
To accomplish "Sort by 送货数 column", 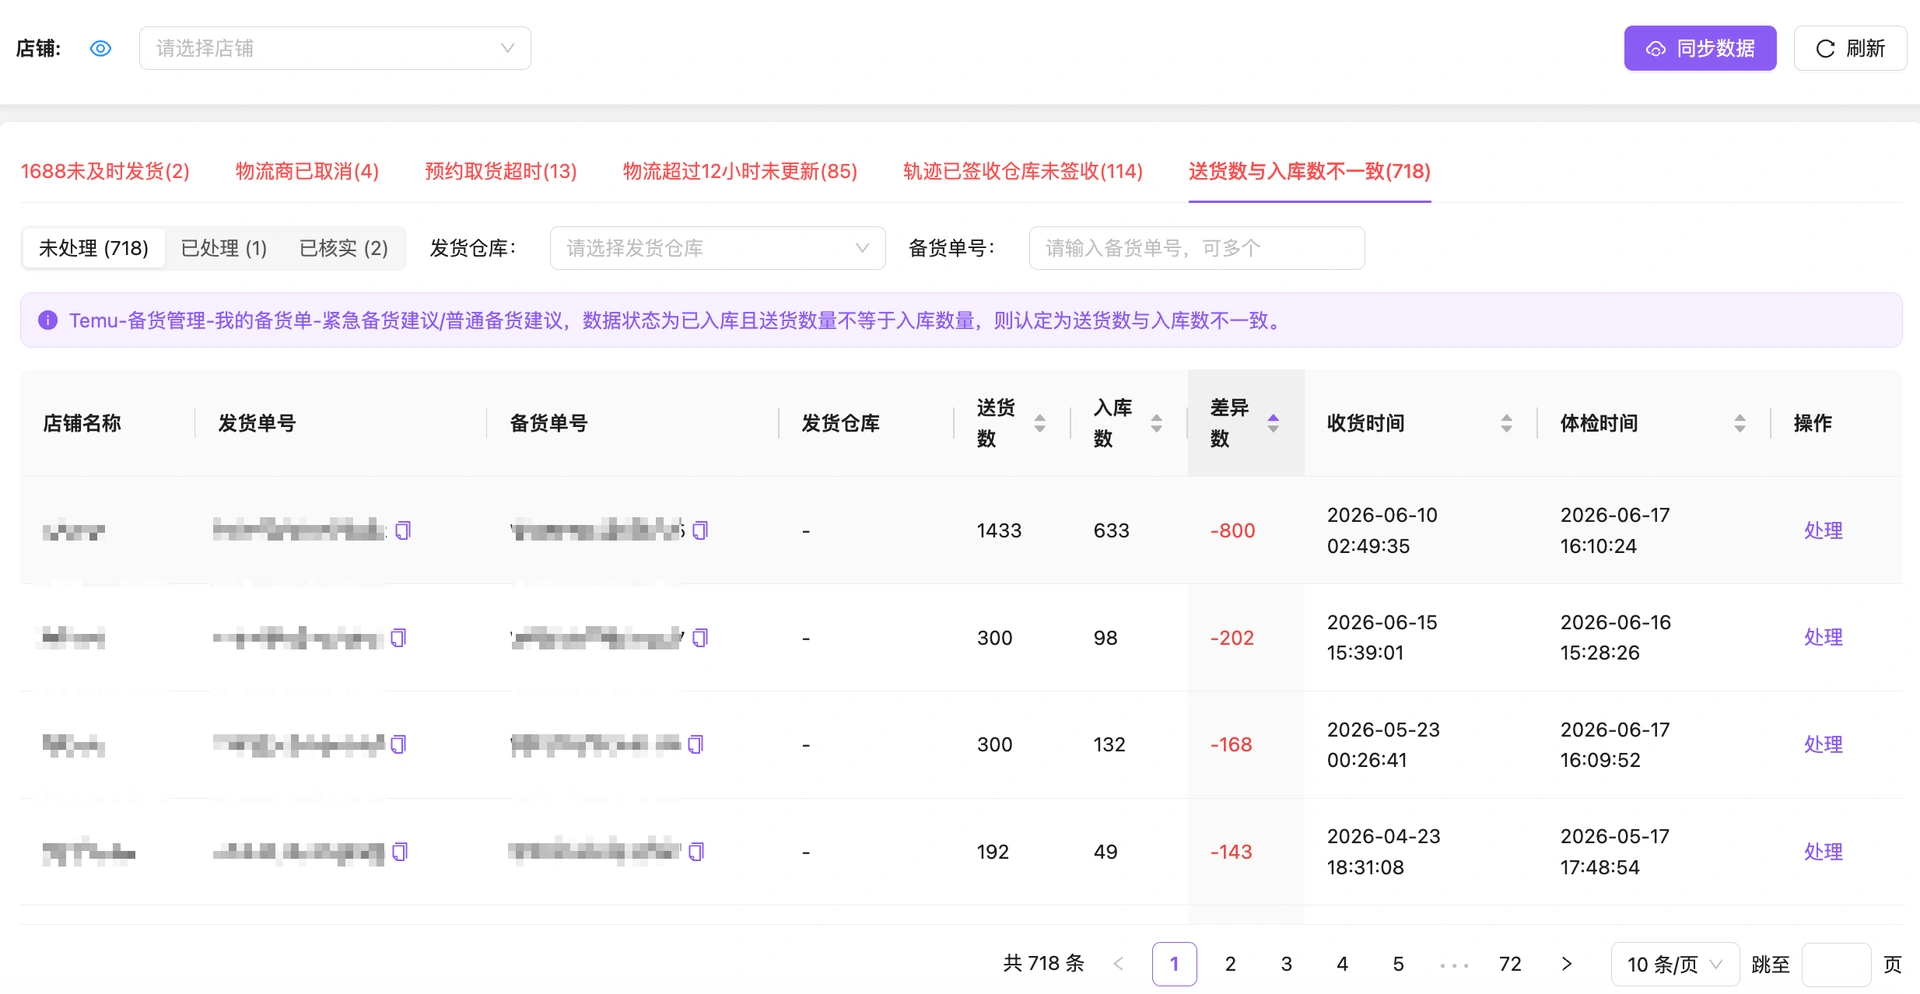I will pyautogui.click(x=1040, y=423).
